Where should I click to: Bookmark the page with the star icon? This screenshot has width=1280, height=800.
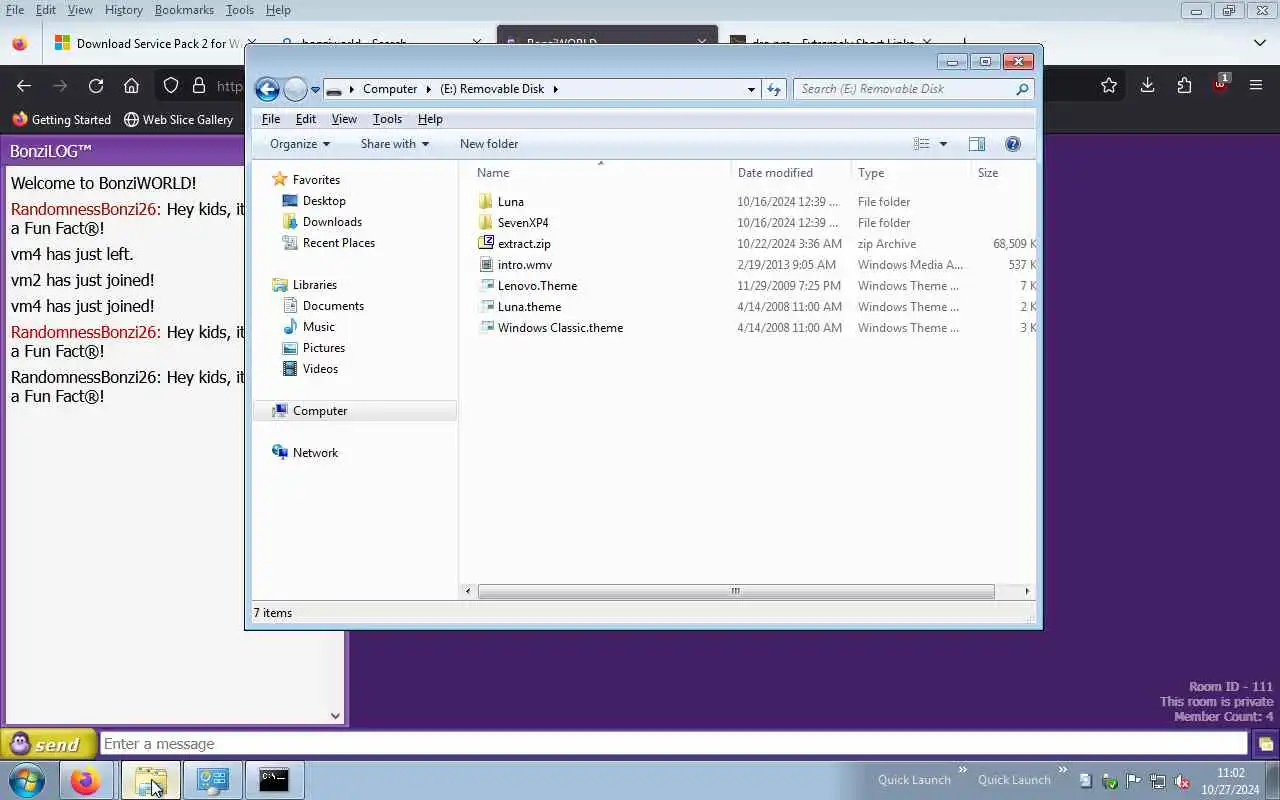[1109, 86]
